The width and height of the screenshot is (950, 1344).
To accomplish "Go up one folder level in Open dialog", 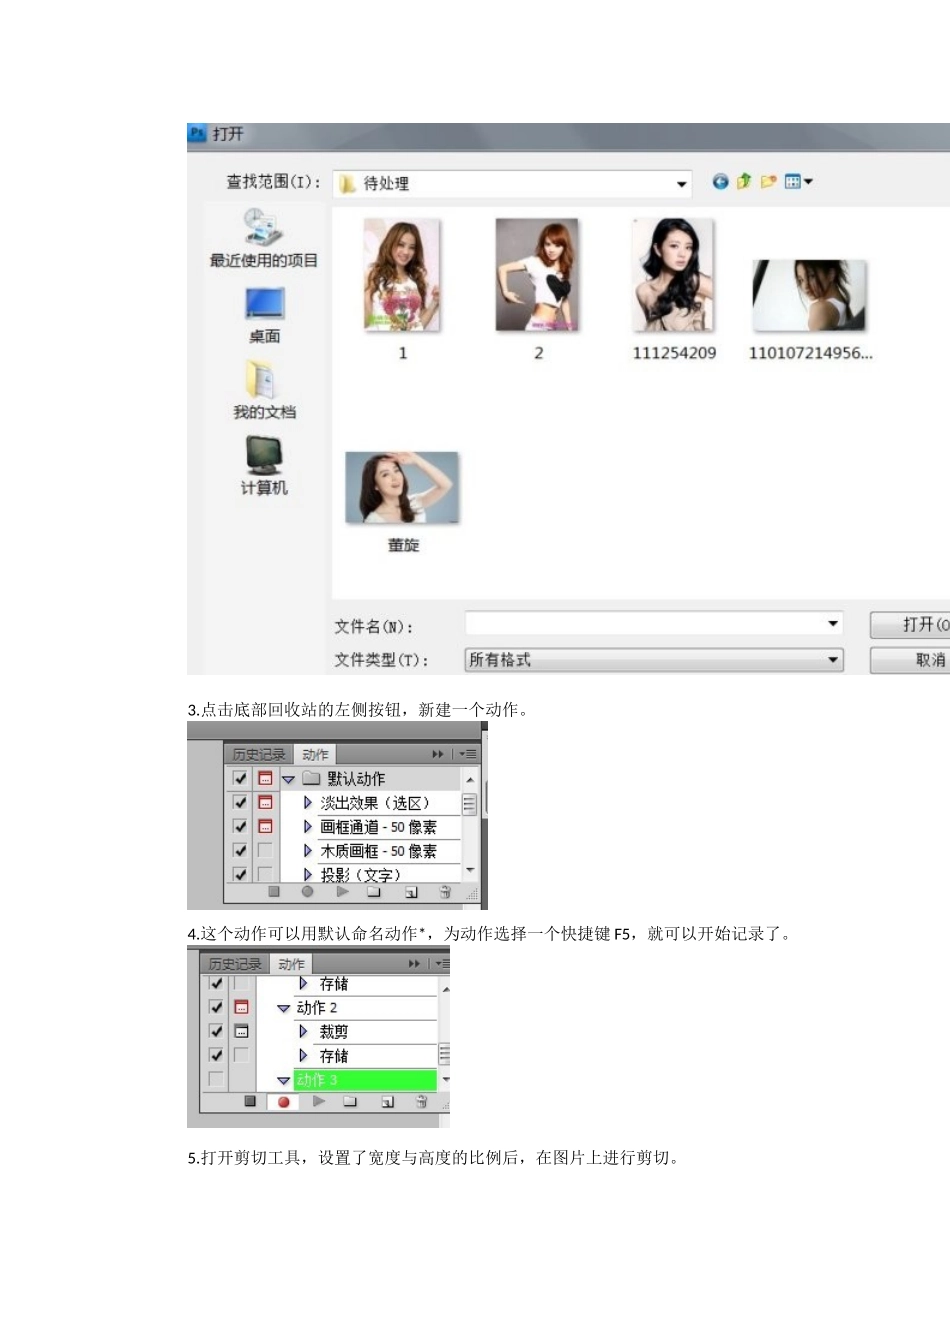I will click(744, 181).
